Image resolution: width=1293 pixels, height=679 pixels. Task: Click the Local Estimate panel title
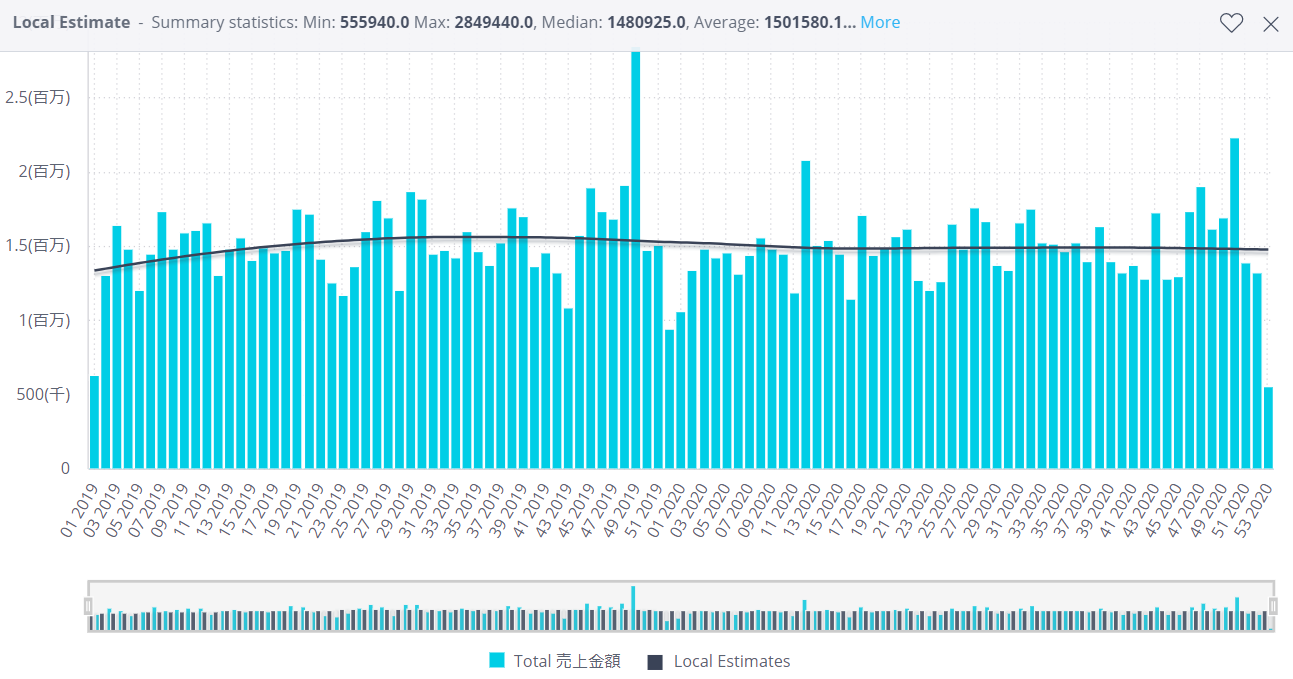pos(71,22)
